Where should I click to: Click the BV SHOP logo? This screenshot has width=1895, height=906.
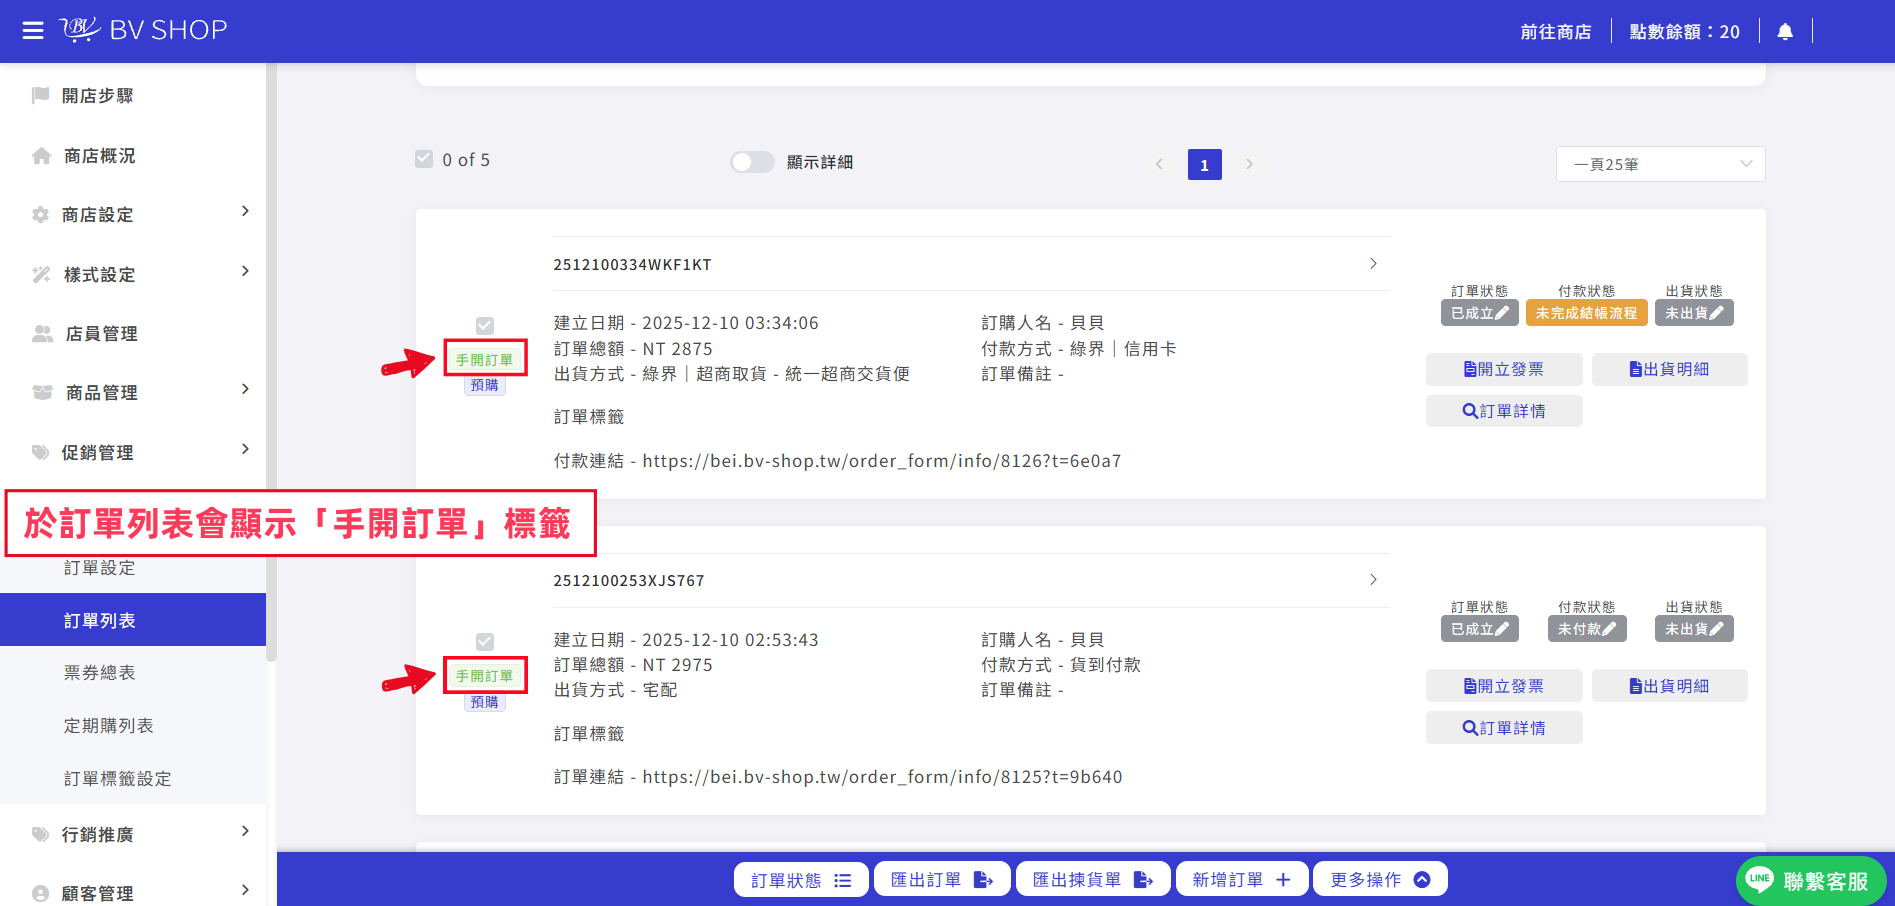pyautogui.click(x=143, y=30)
